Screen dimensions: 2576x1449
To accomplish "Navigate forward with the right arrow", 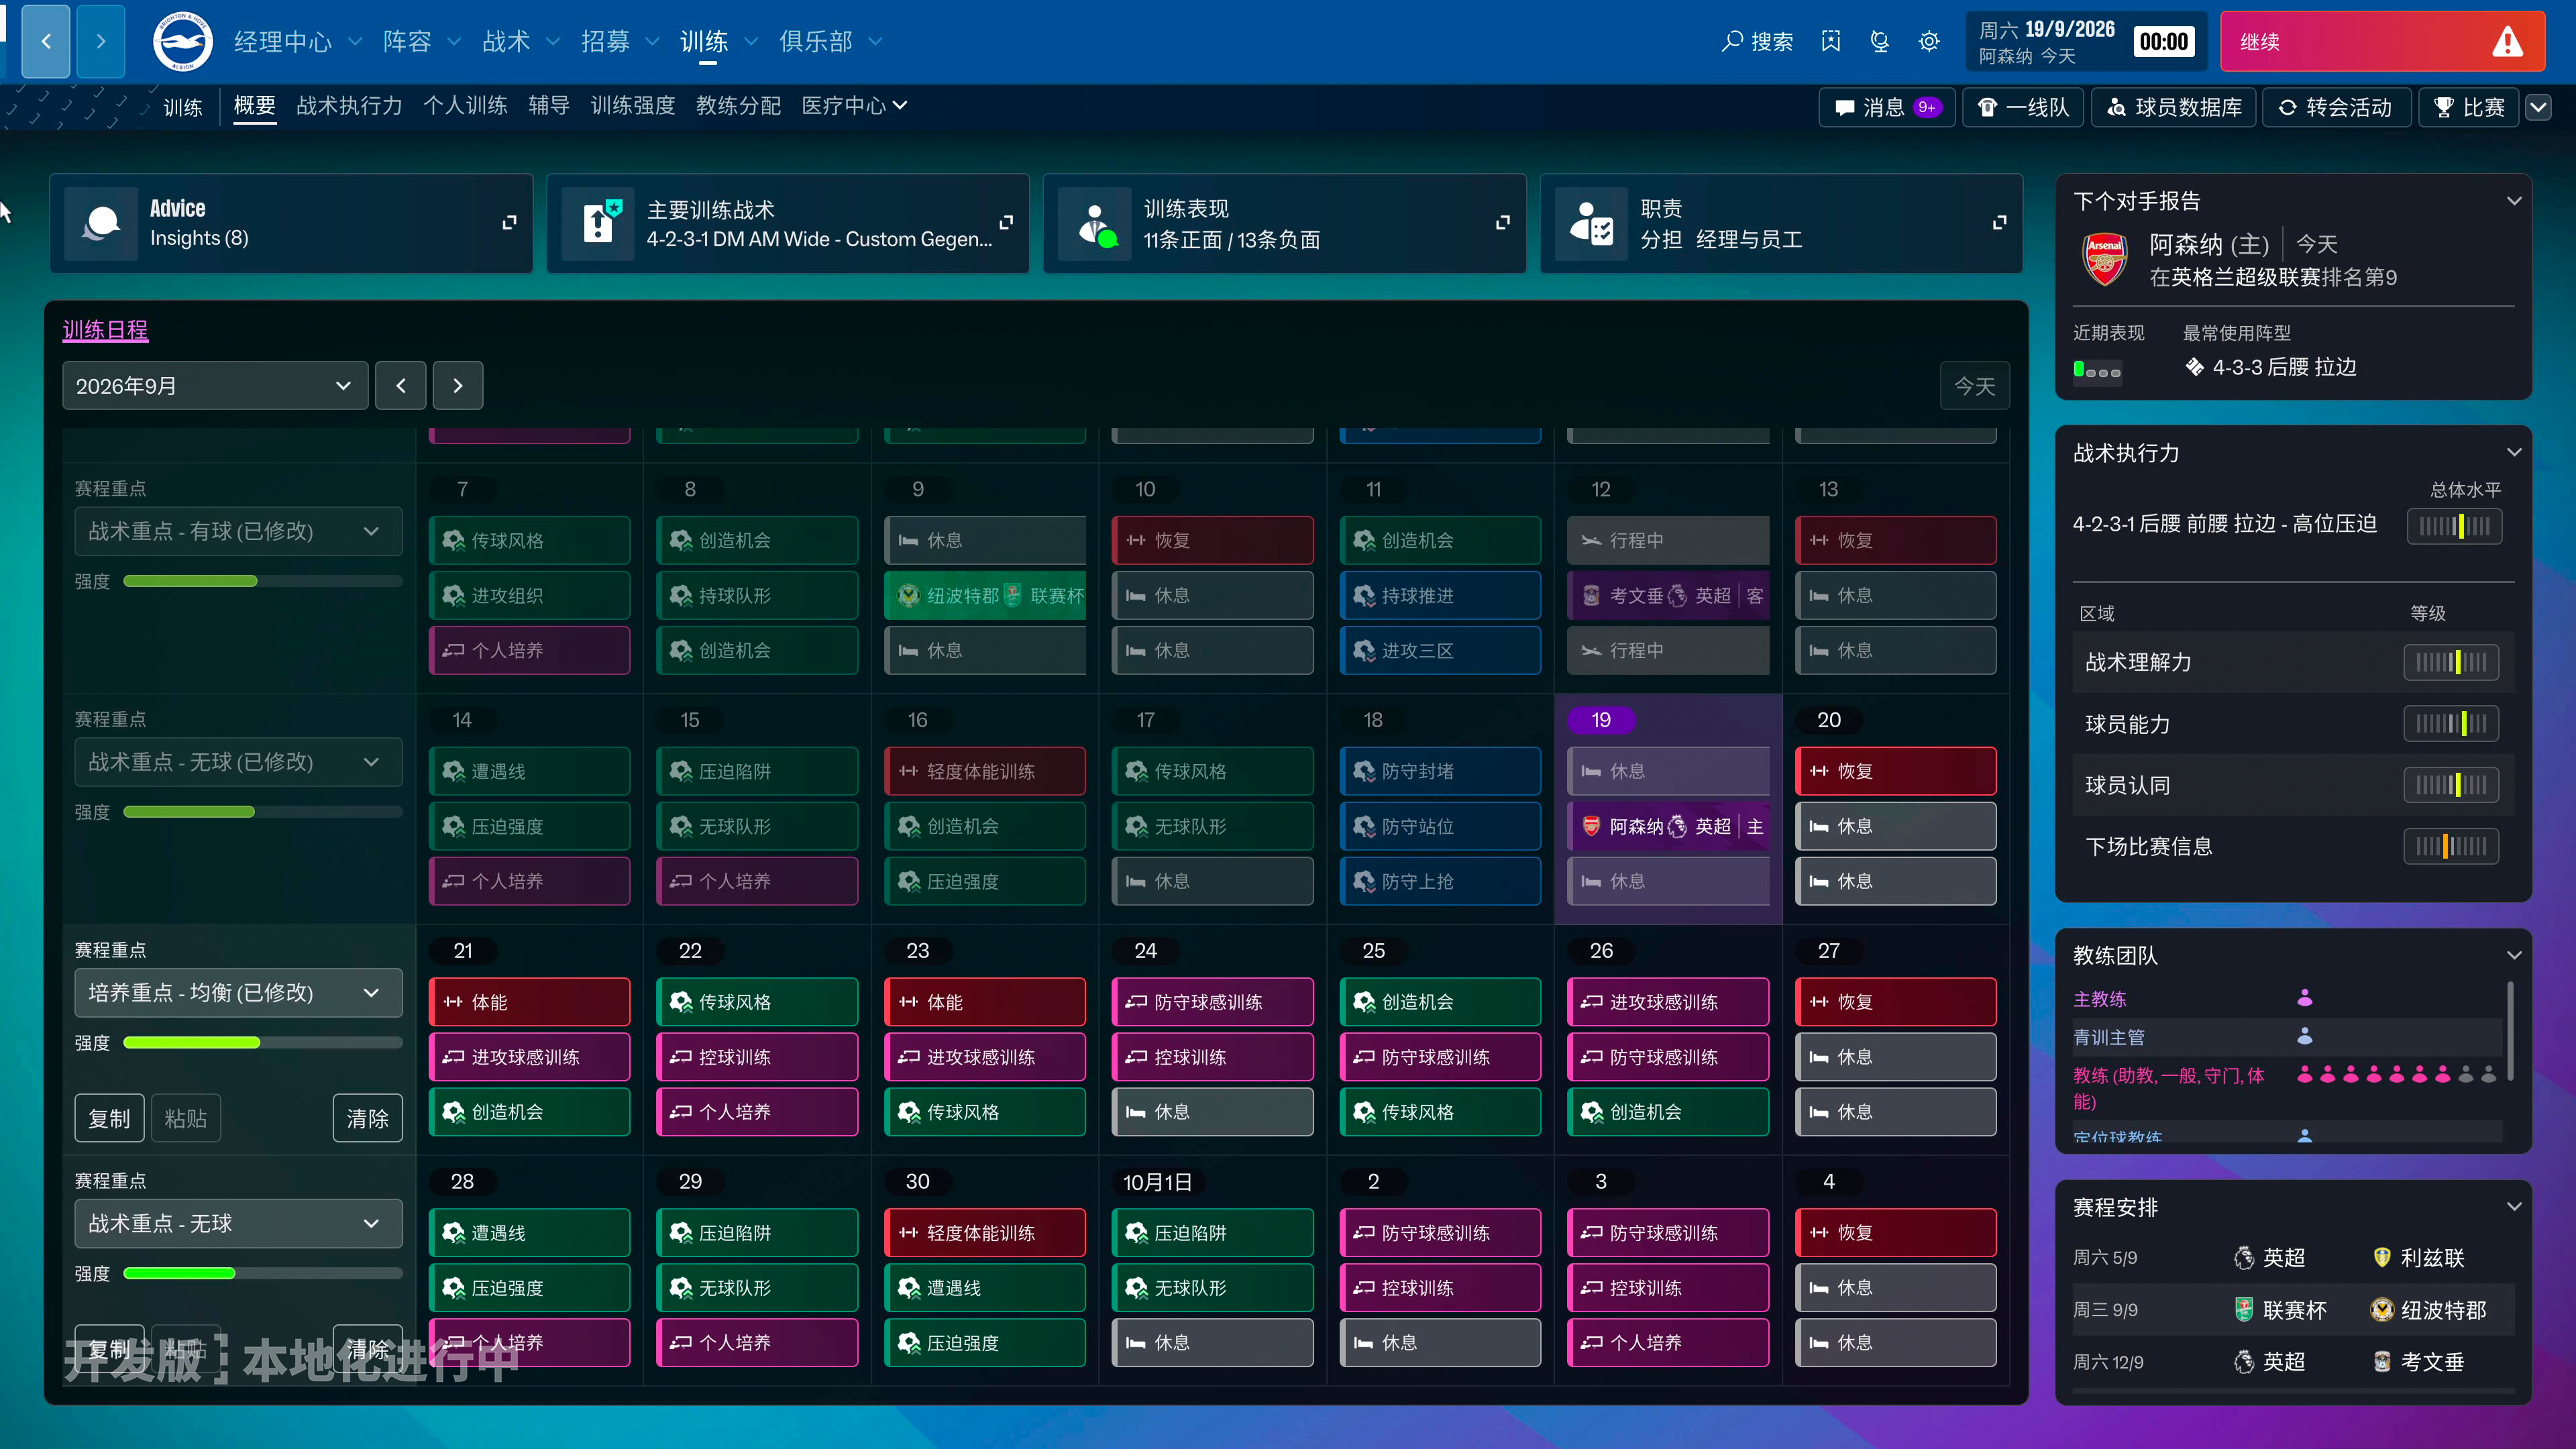I will 101,41.
